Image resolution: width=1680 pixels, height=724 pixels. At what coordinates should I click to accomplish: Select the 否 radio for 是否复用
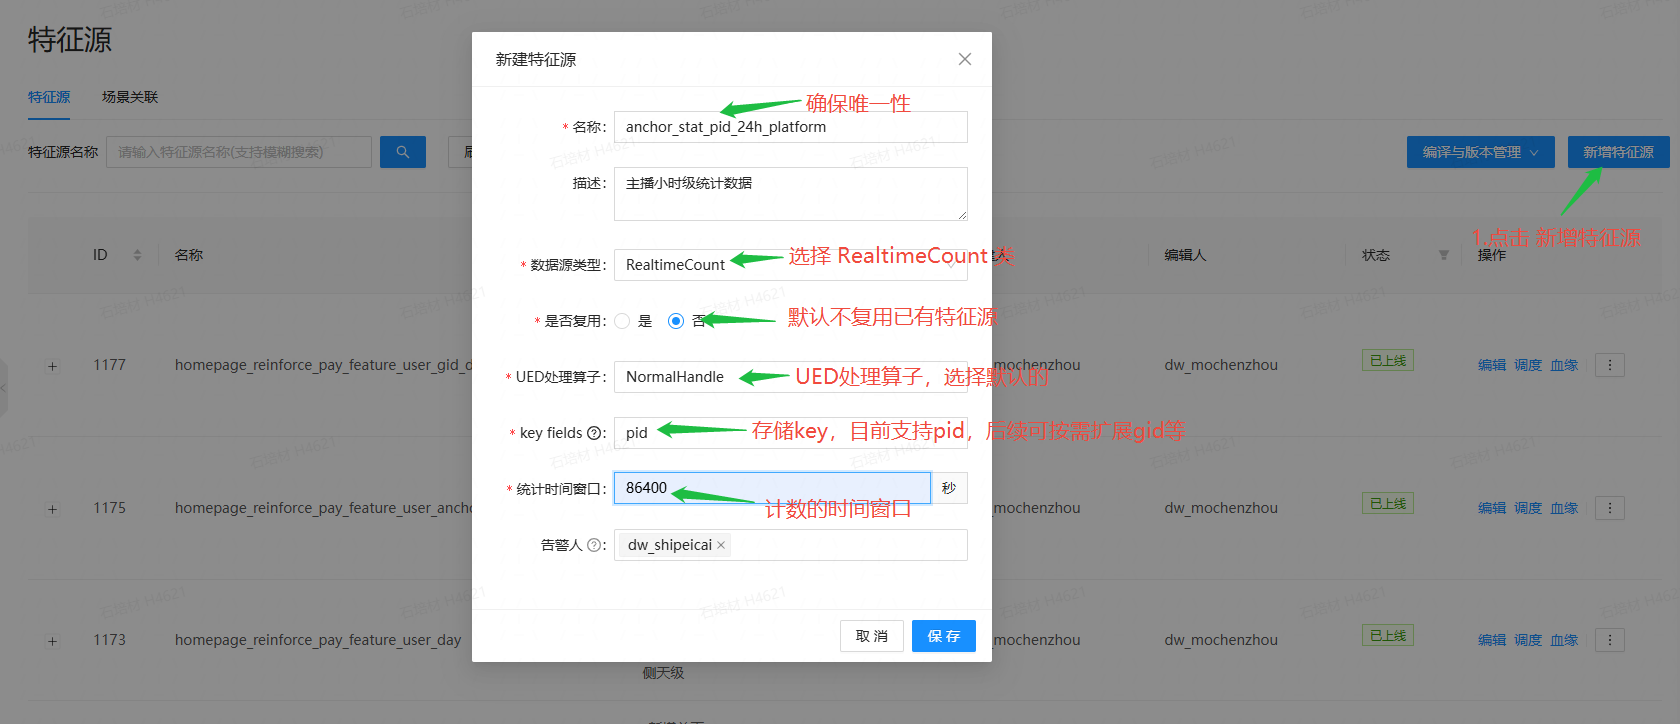(676, 321)
